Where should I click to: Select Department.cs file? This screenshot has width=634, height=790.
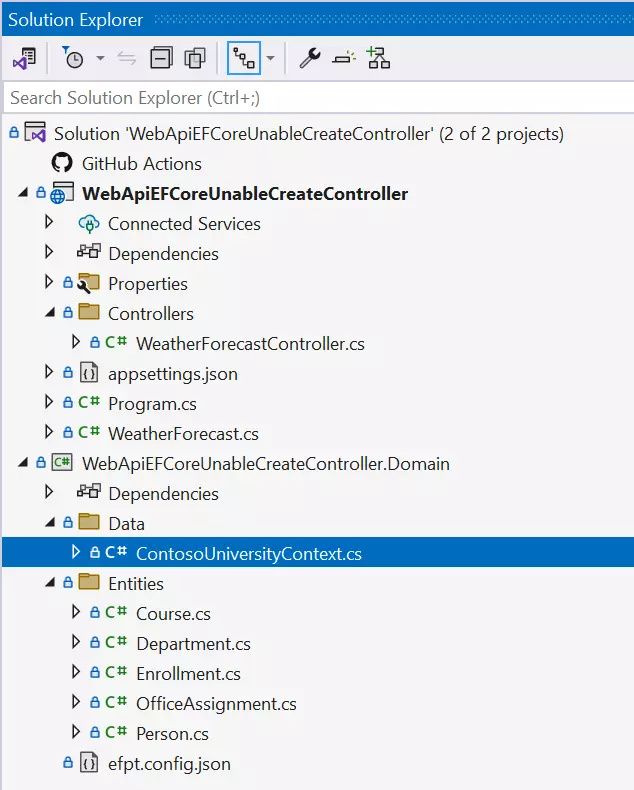point(193,644)
